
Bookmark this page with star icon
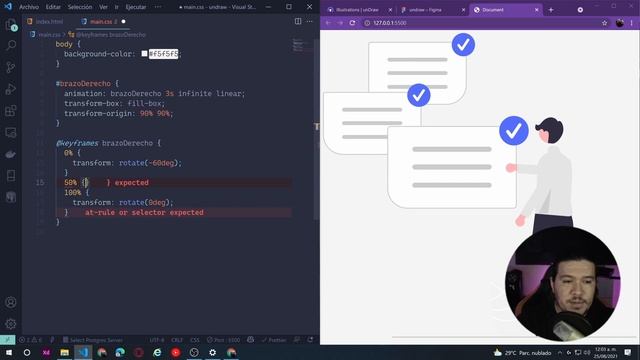[x=604, y=23]
